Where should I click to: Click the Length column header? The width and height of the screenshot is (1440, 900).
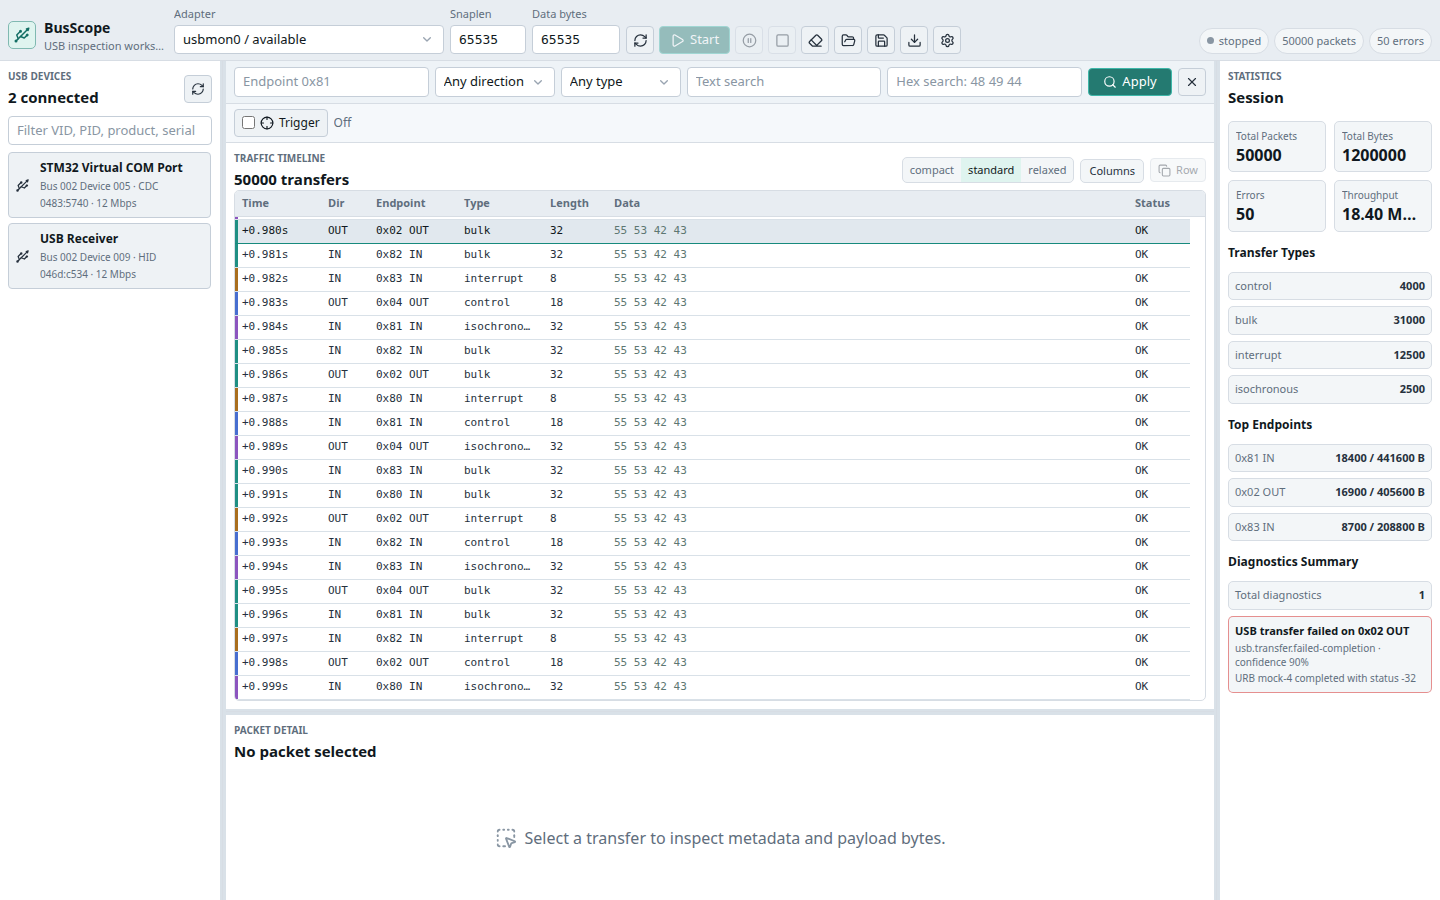click(569, 203)
